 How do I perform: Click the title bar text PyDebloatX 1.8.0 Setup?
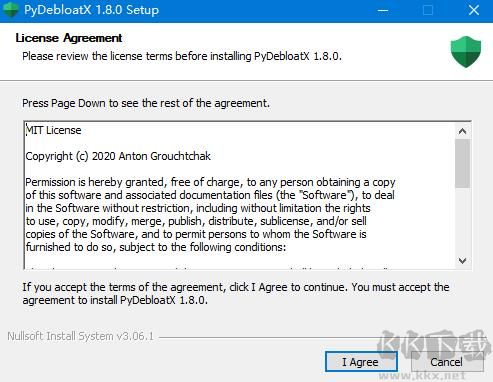[91, 10]
